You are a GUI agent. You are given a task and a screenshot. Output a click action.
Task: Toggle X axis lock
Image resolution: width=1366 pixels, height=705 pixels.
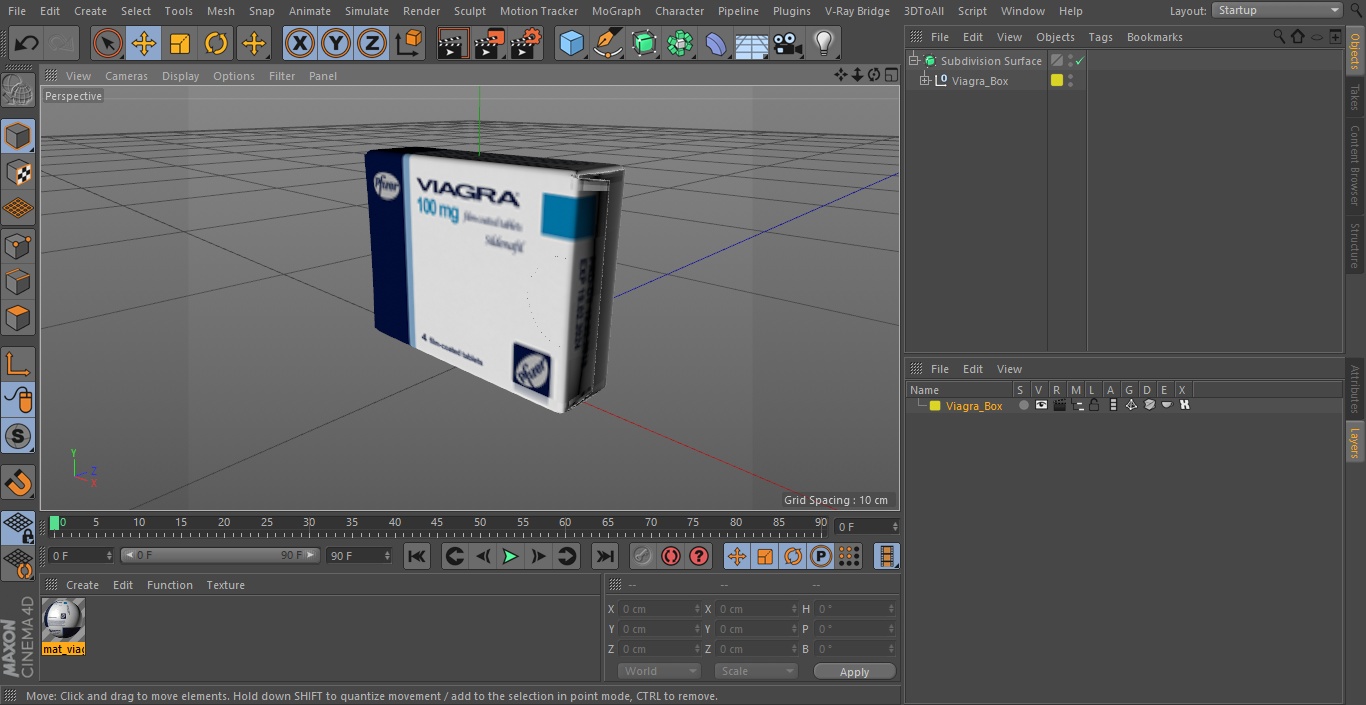click(299, 43)
